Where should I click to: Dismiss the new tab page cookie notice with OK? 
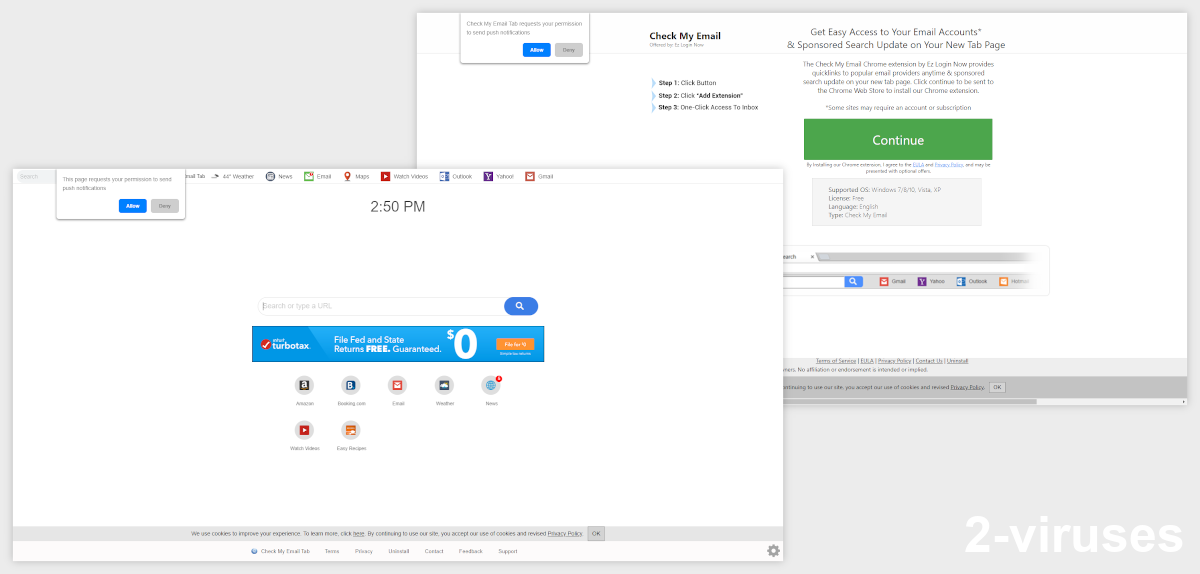point(596,534)
